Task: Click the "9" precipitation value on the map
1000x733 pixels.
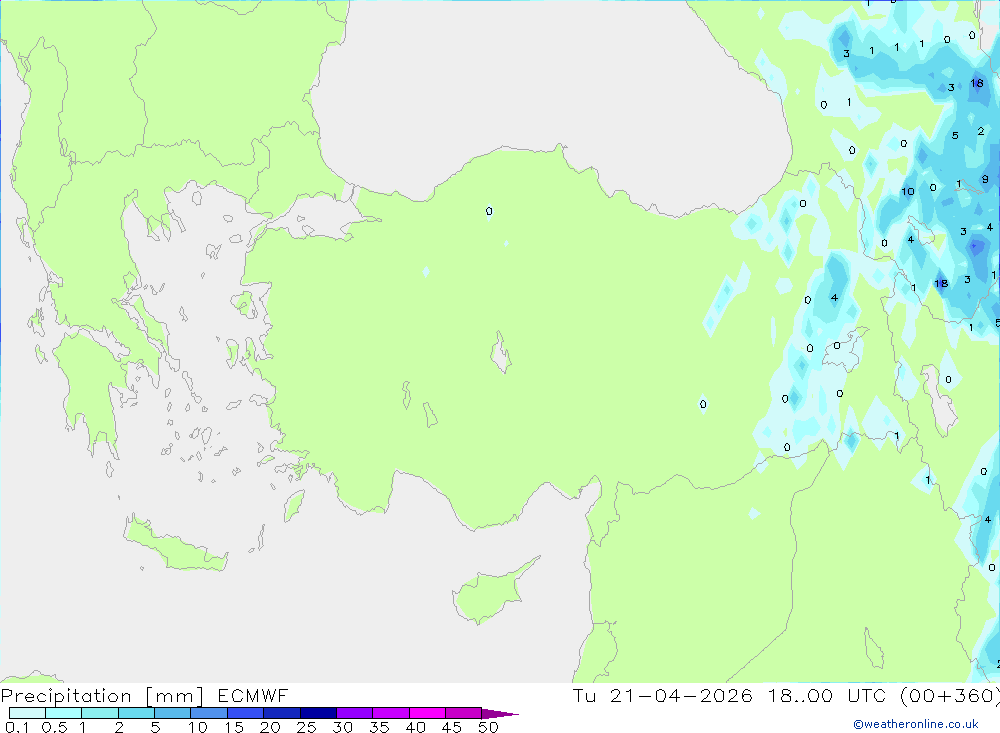Action: [x=985, y=180]
